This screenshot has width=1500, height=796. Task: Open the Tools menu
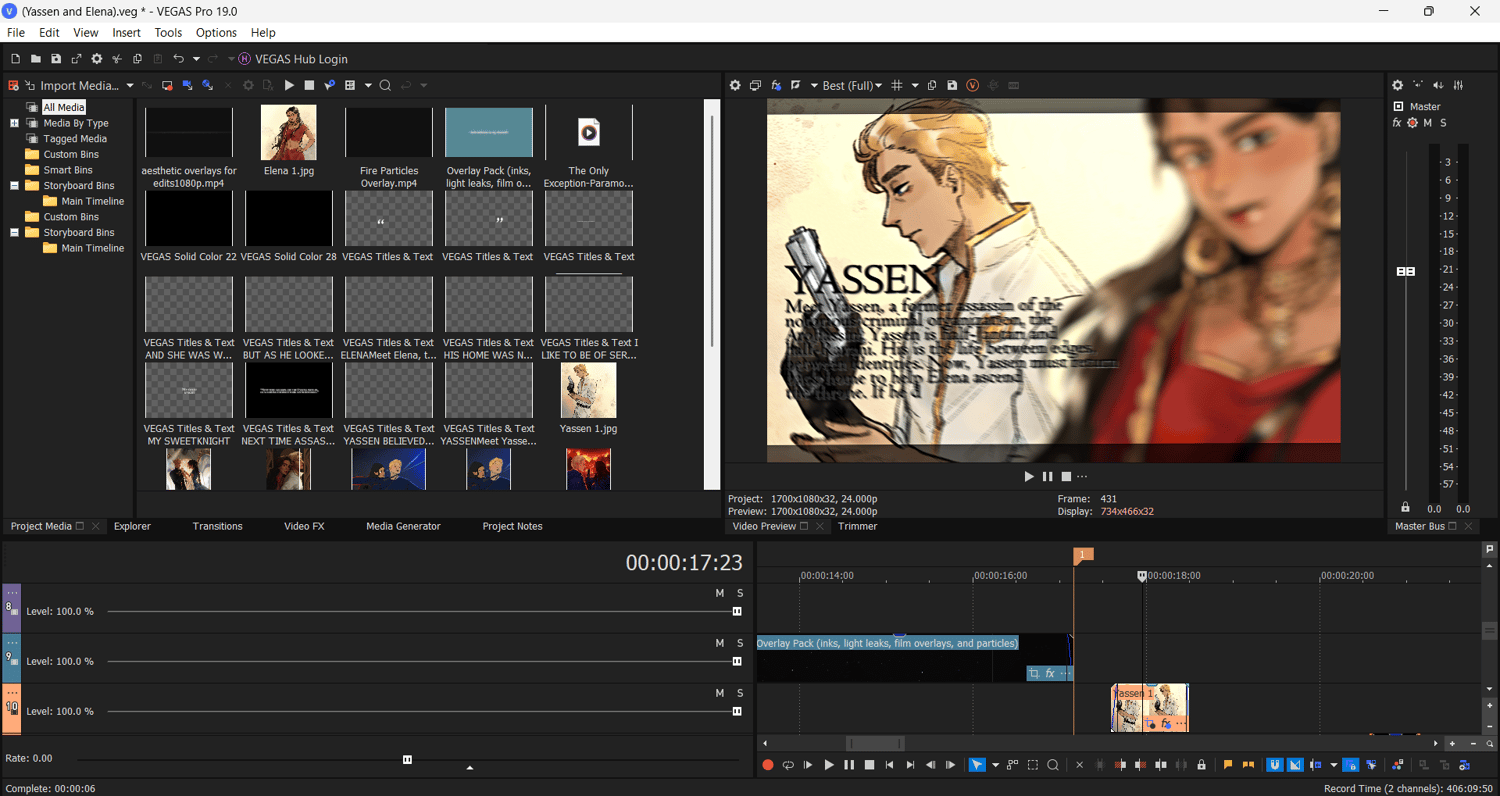tap(168, 33)
